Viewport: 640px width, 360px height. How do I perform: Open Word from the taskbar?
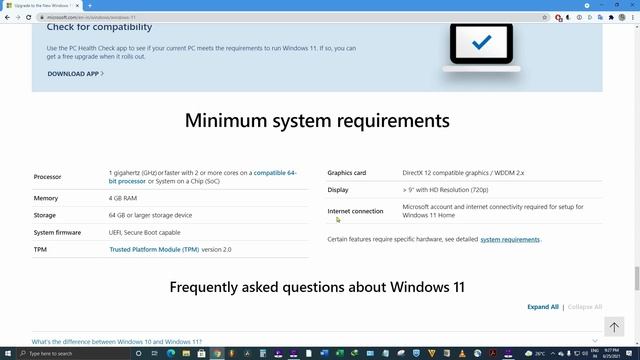324,353
